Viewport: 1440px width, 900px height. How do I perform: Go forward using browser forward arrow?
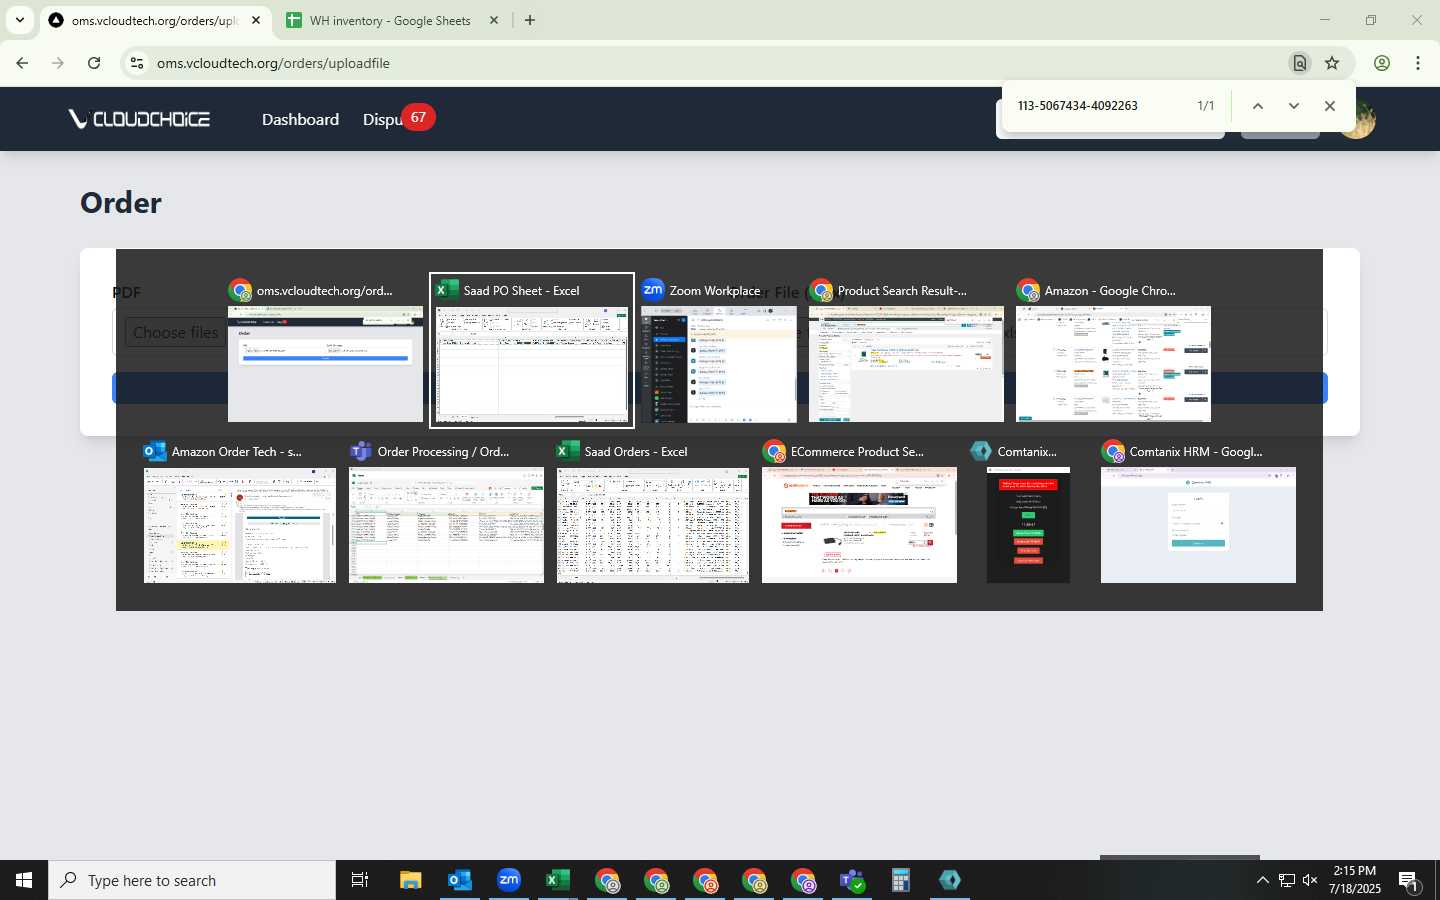[58, 63]
